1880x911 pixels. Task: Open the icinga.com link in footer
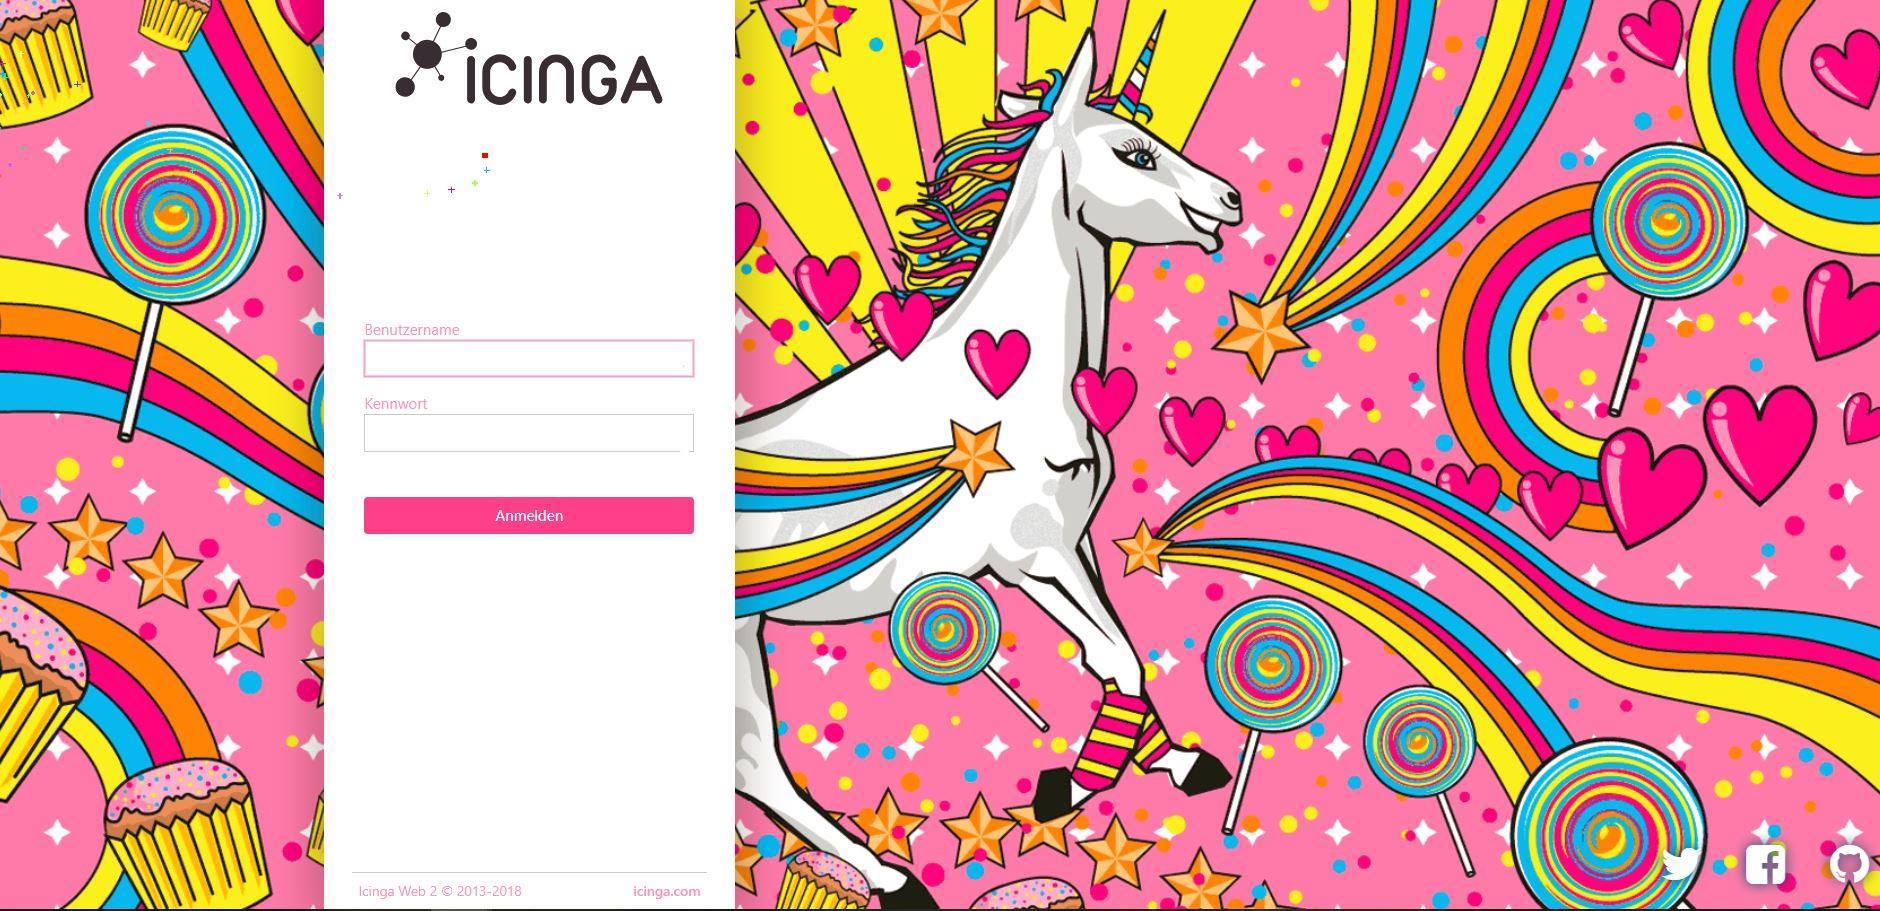[x=667, y=891]
